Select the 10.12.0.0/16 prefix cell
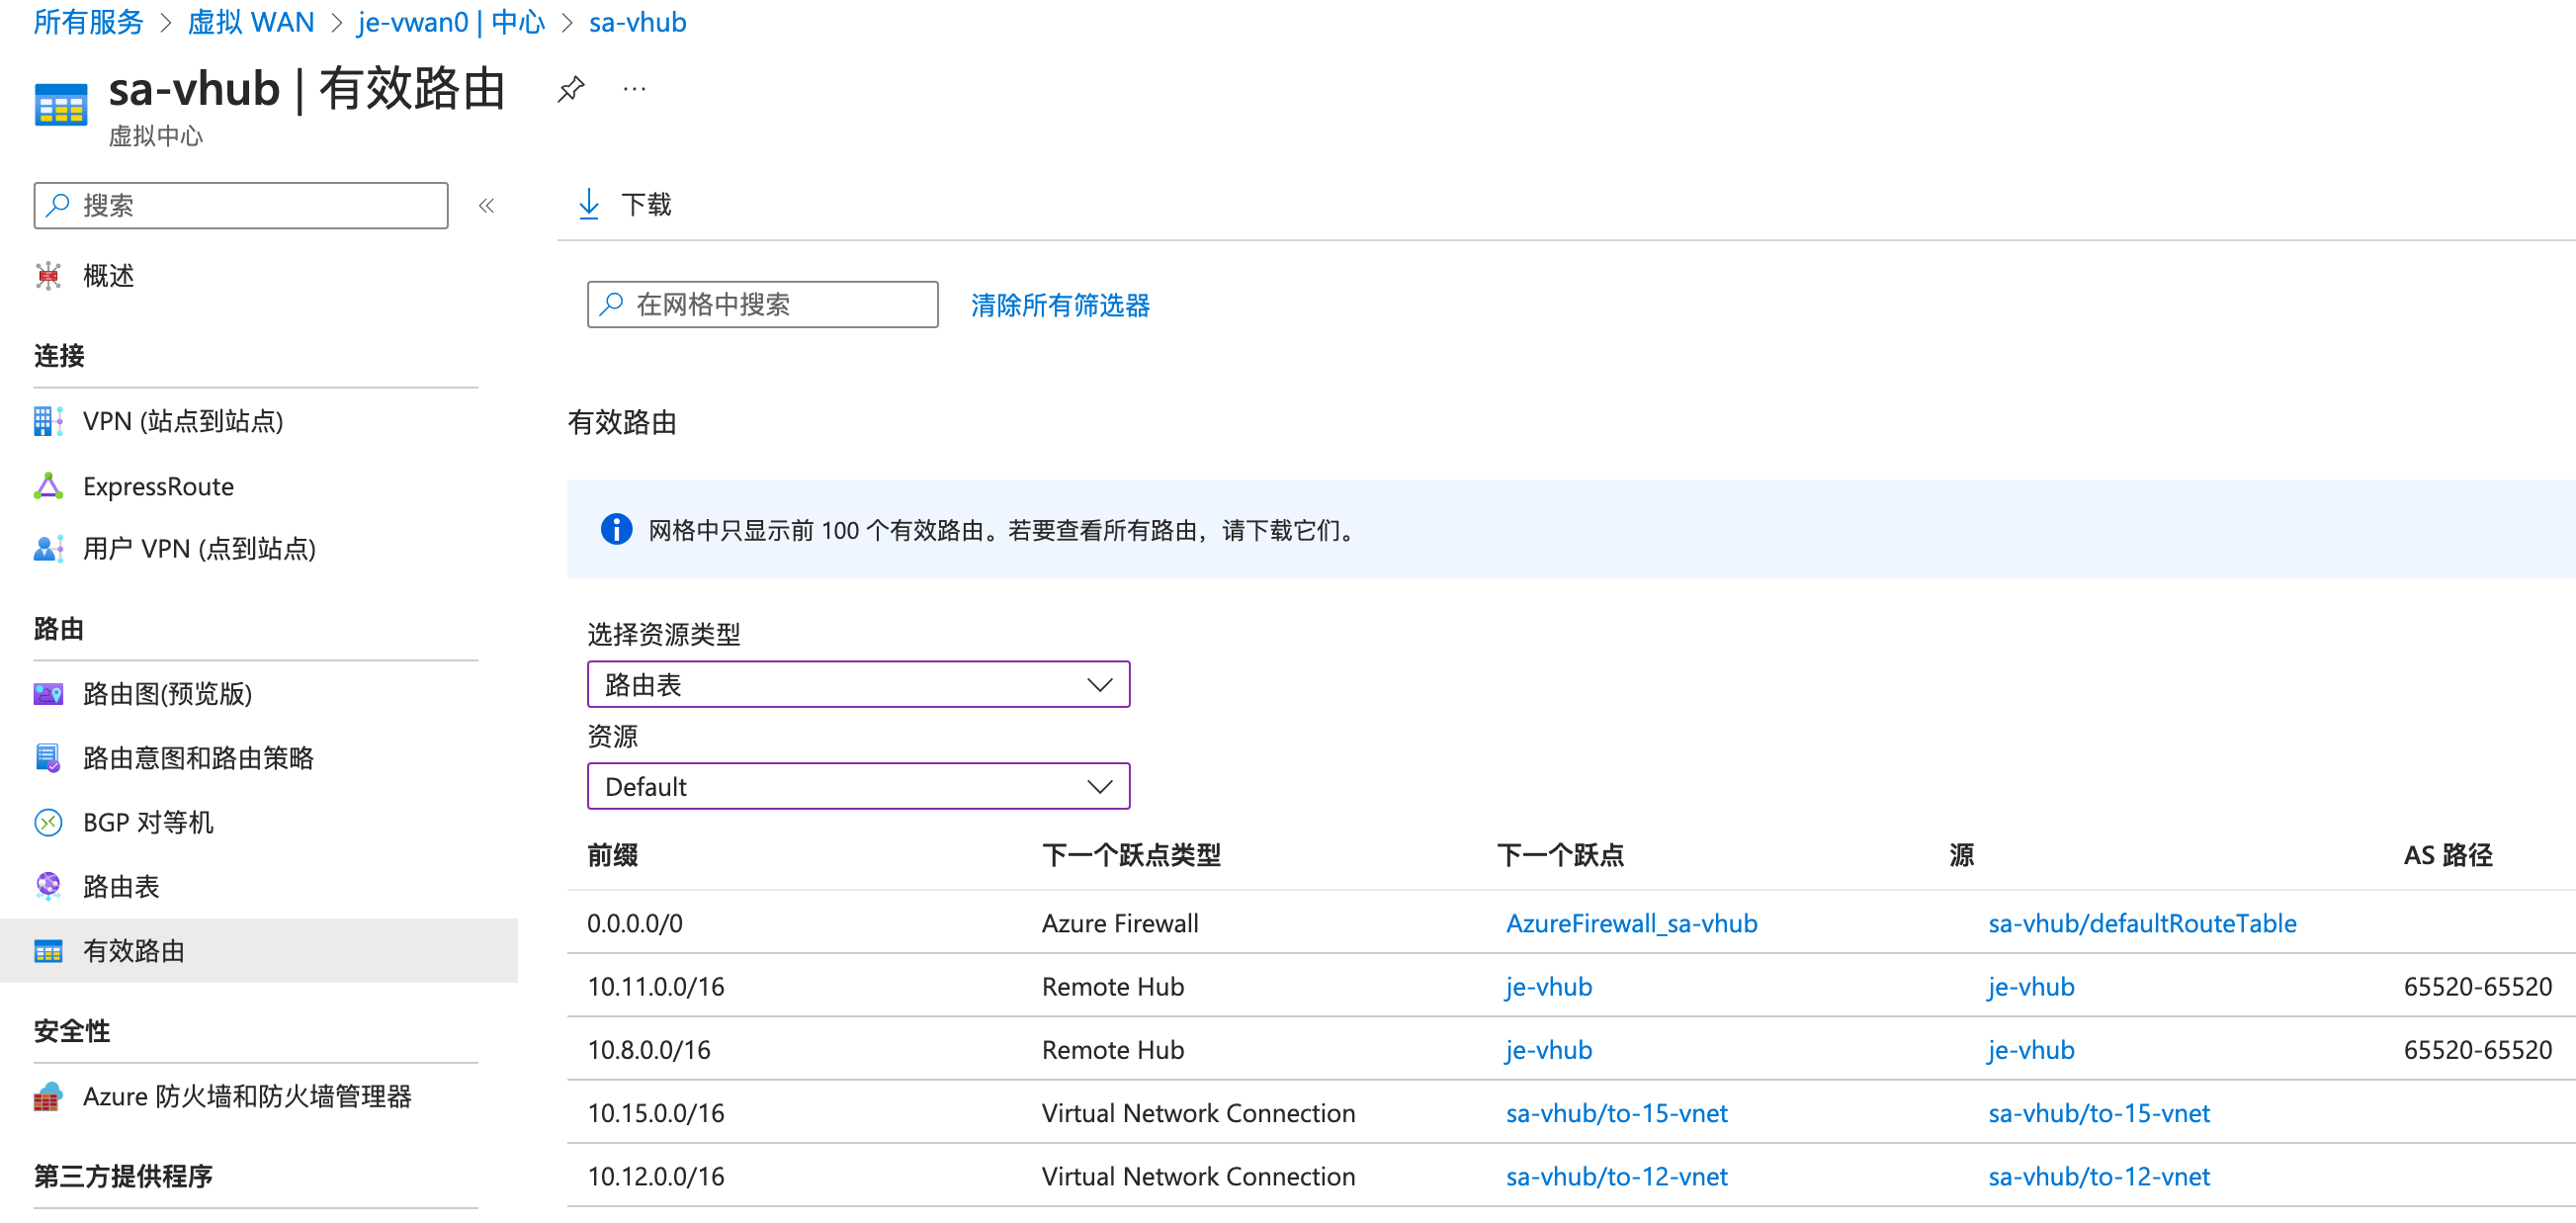 coord(656,1177)
